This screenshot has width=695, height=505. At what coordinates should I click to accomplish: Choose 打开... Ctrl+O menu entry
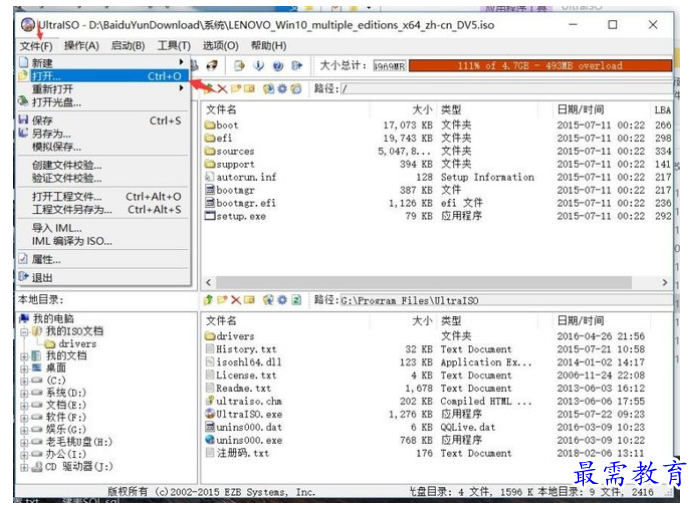click(x=104, y=76)
